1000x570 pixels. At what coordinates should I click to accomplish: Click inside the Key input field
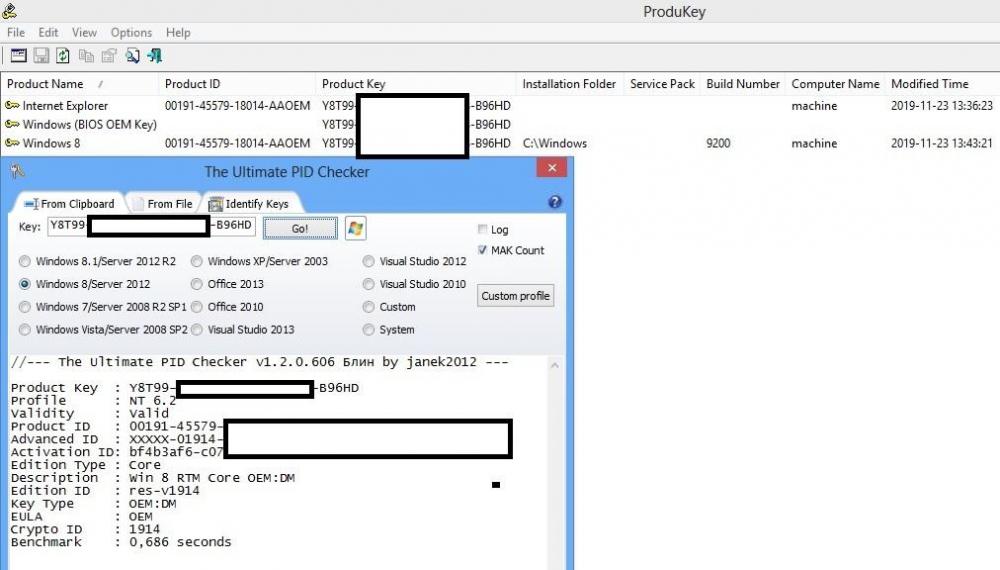click(150, 227)
